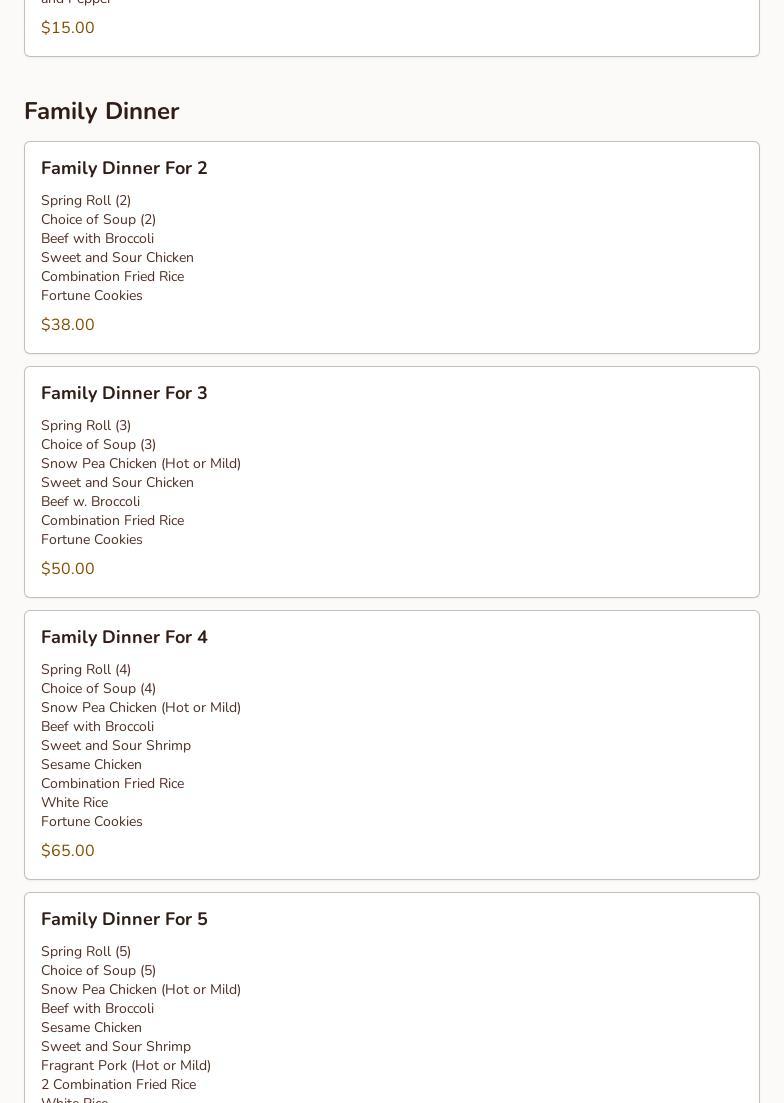Click Fragrant Pork (Hot or Mild) line
The height and width of the screenshot is (1103, 784).
[126, 1065]
